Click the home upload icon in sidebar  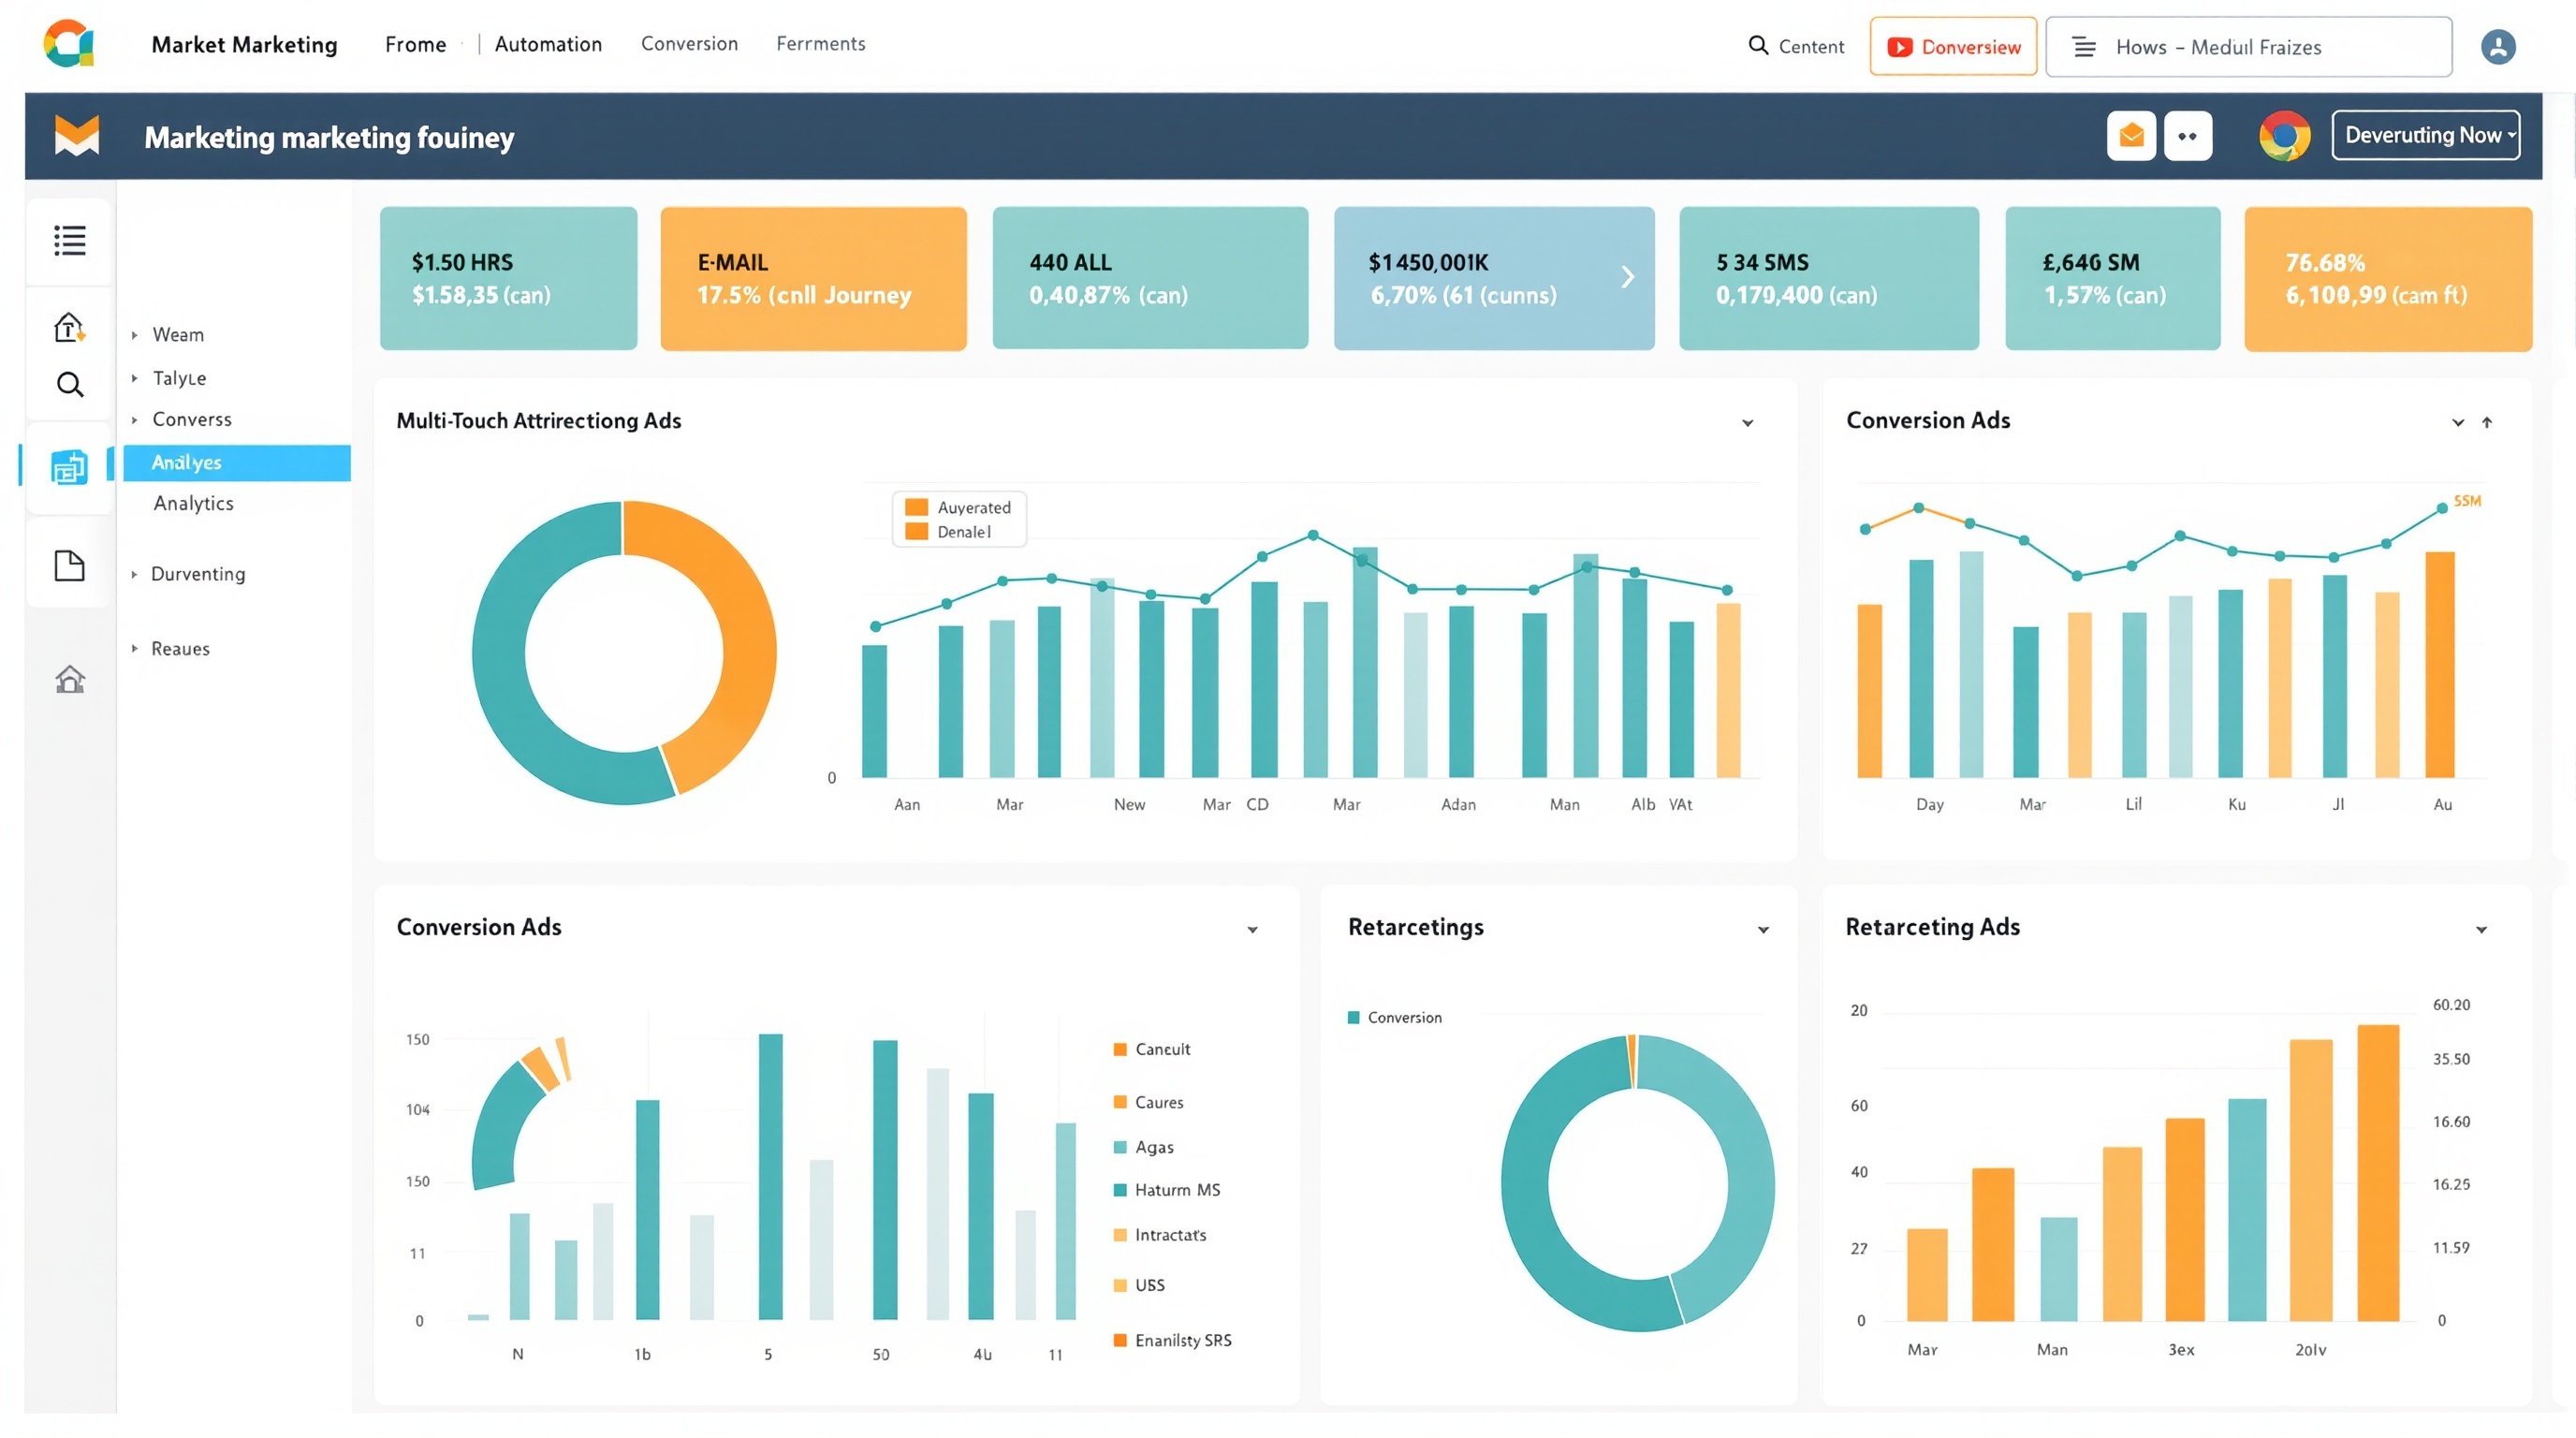point(69,327)
